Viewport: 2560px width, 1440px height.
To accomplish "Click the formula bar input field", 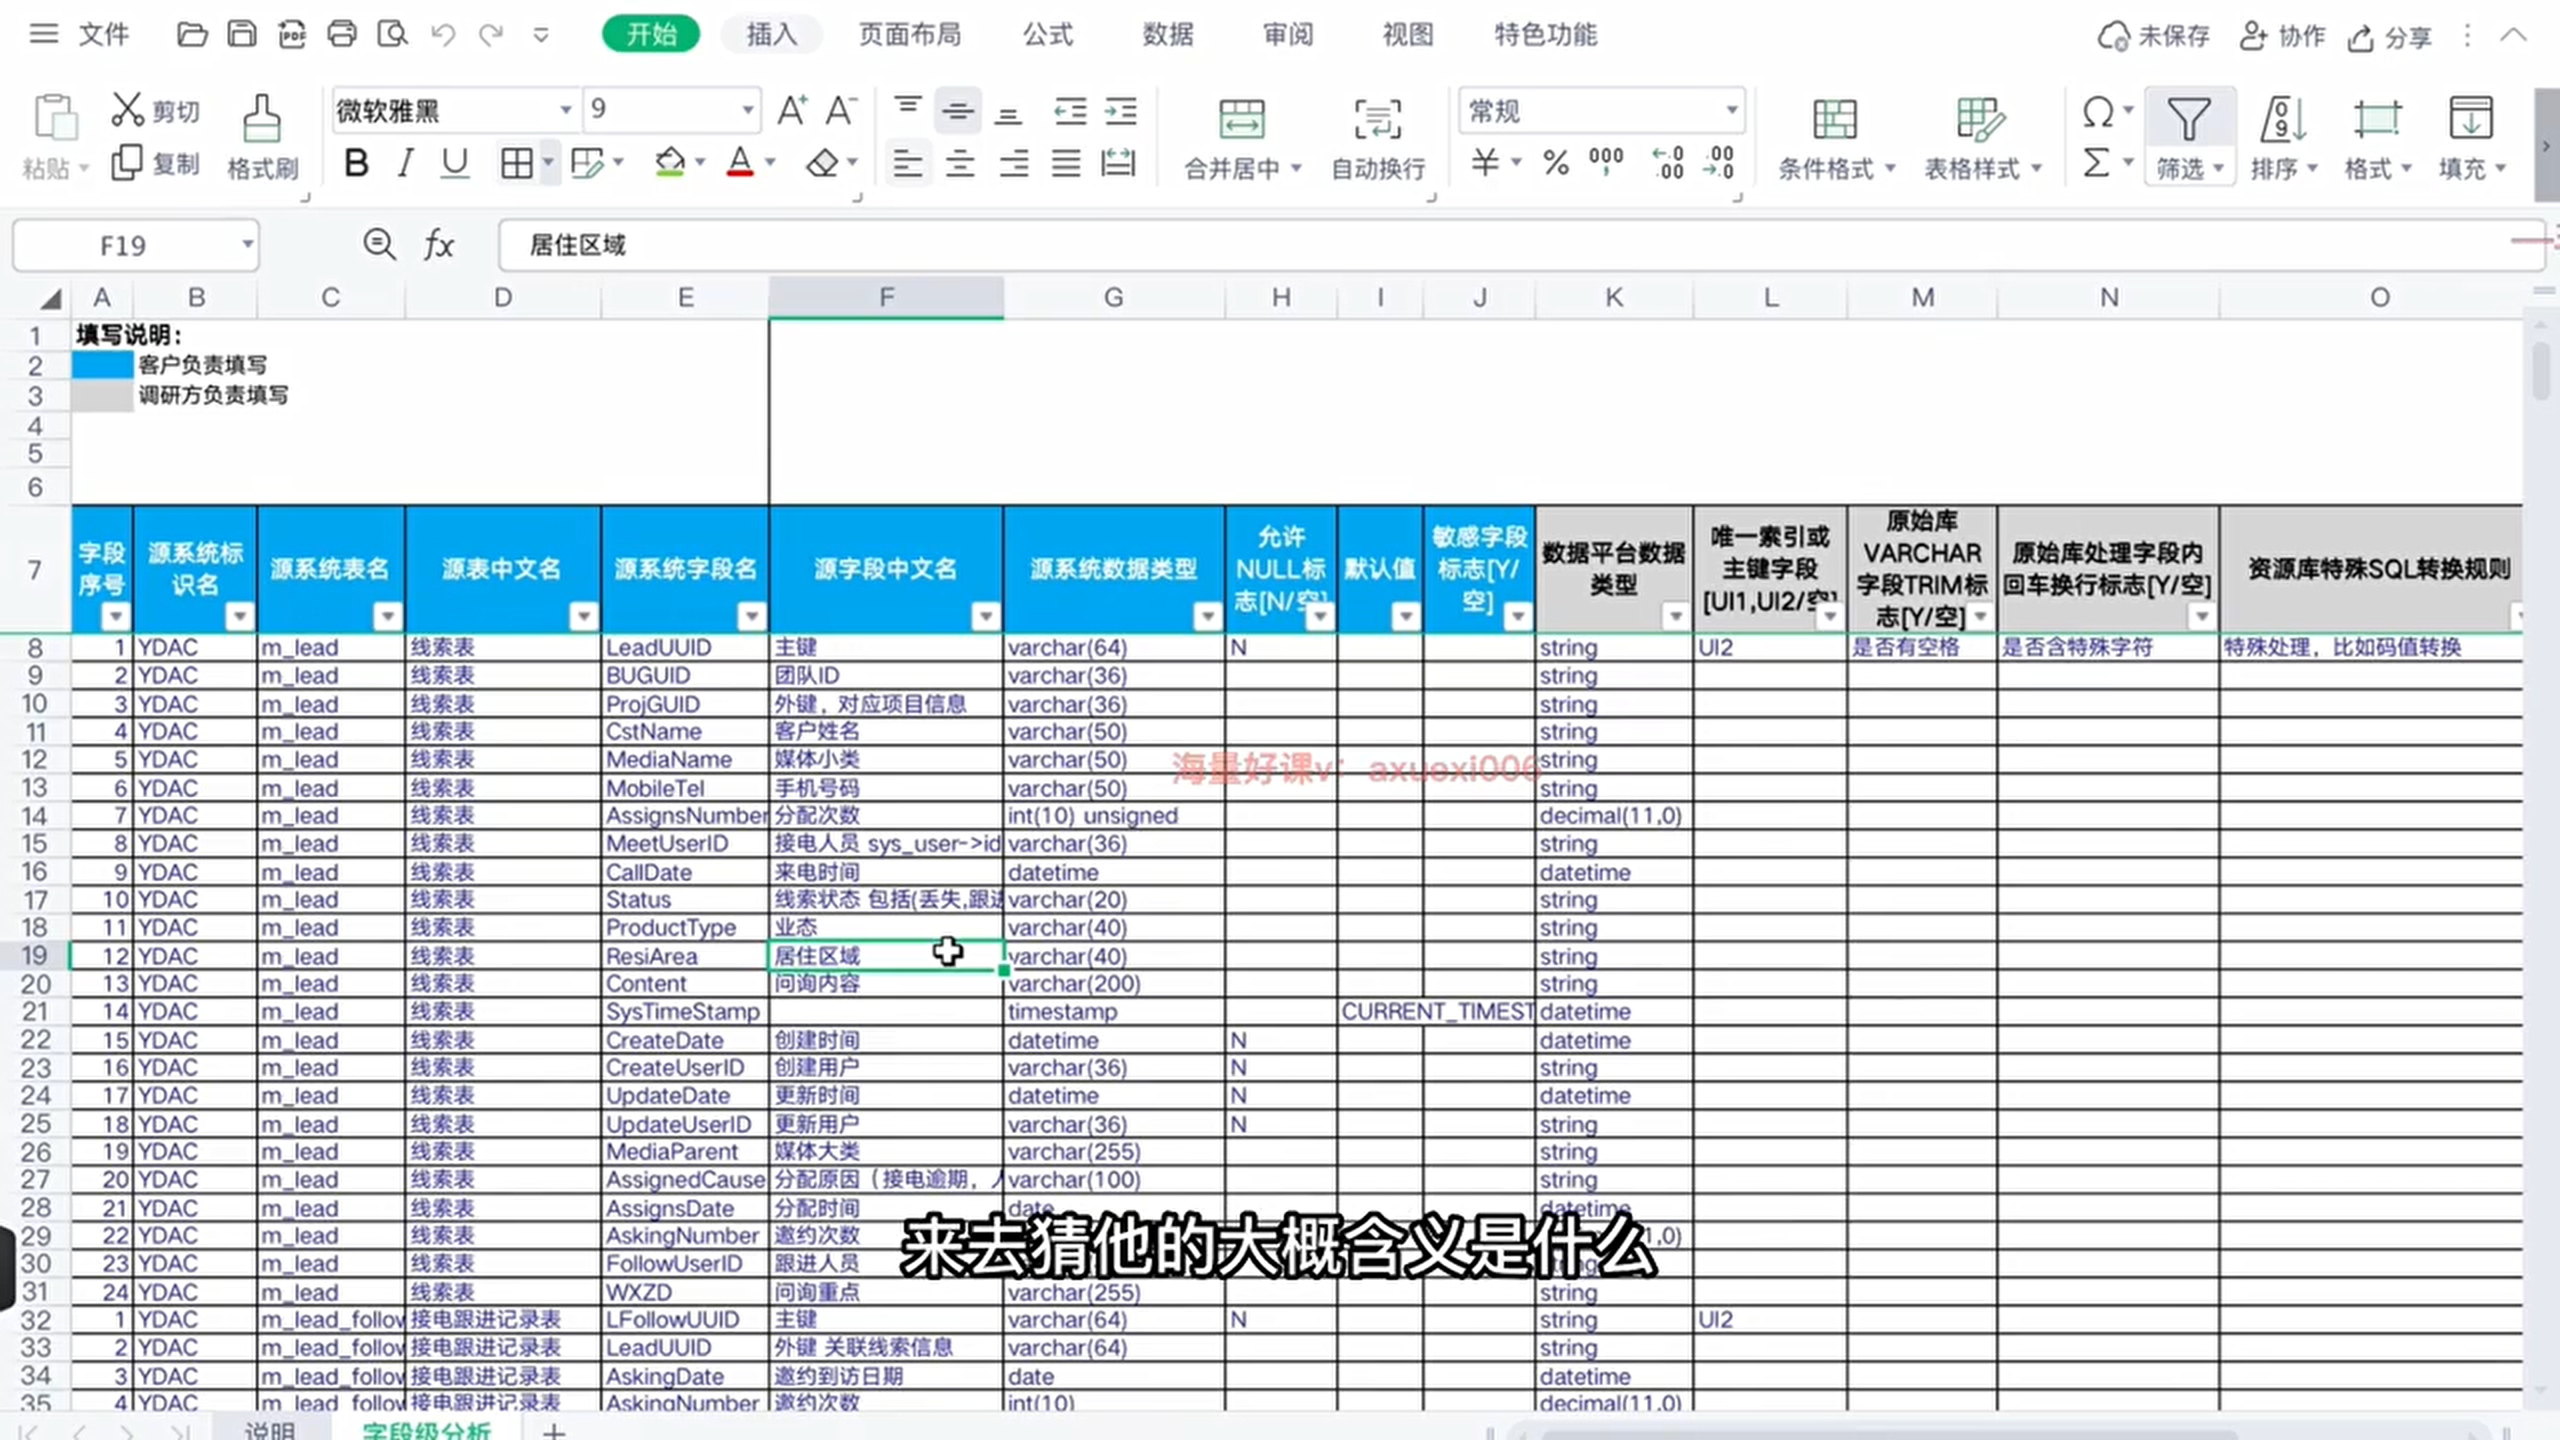I will pyautogui.click(x=1521, y=245).
